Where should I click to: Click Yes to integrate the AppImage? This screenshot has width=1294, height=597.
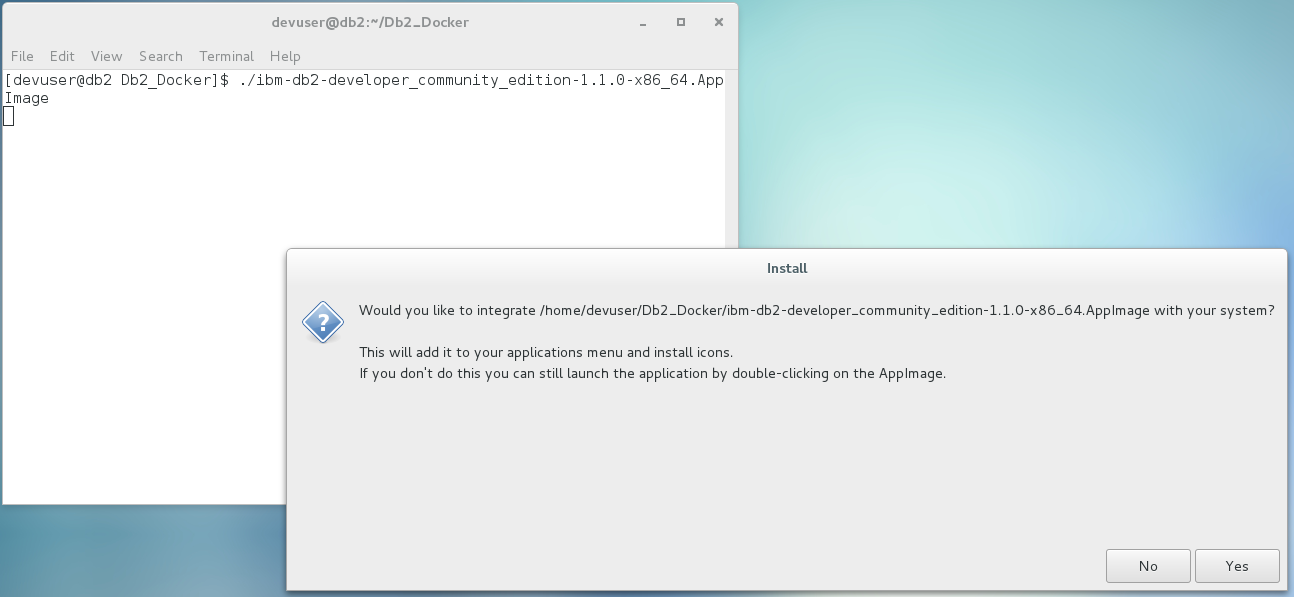[x=1237, y=566]
